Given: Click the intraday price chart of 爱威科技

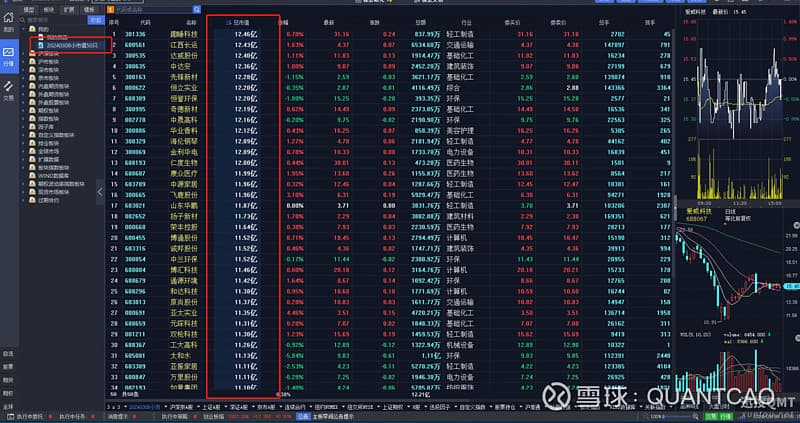Looking at the screenshot, I should 738,80.
